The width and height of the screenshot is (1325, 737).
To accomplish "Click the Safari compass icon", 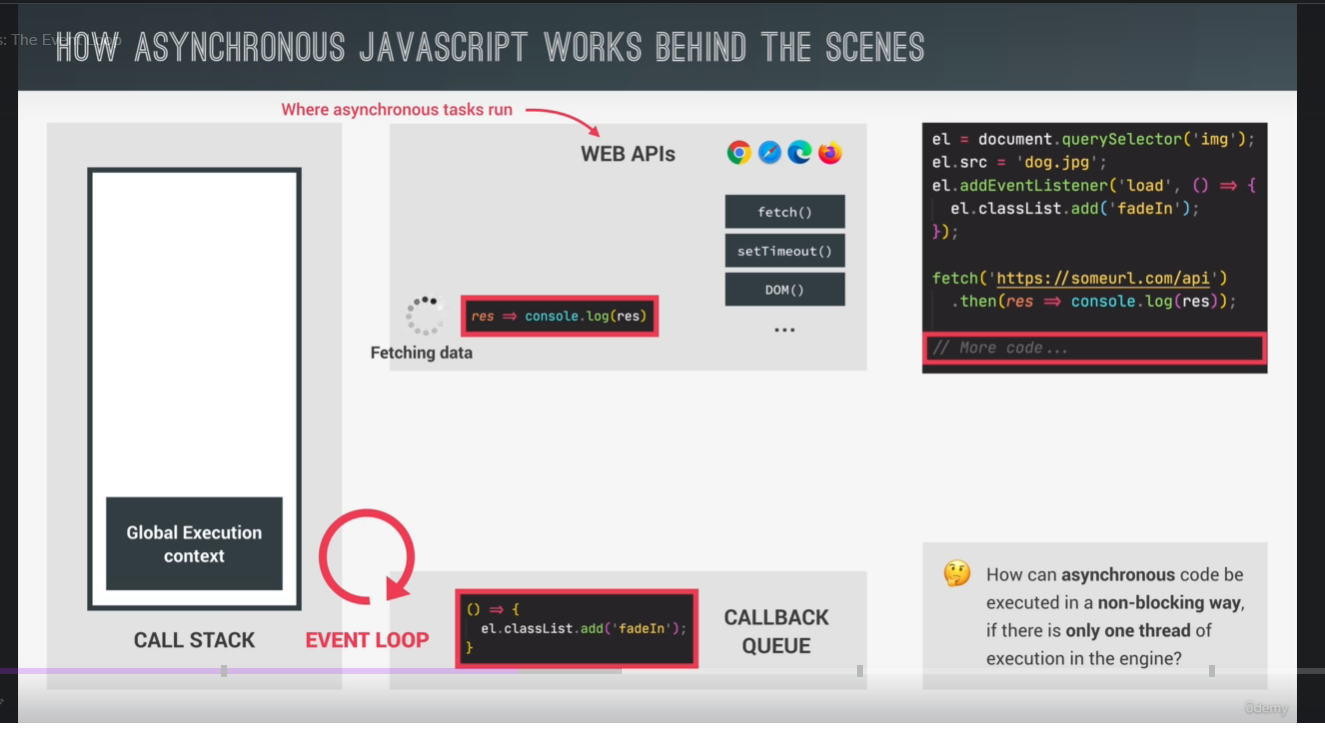I will tap(769, 152).
